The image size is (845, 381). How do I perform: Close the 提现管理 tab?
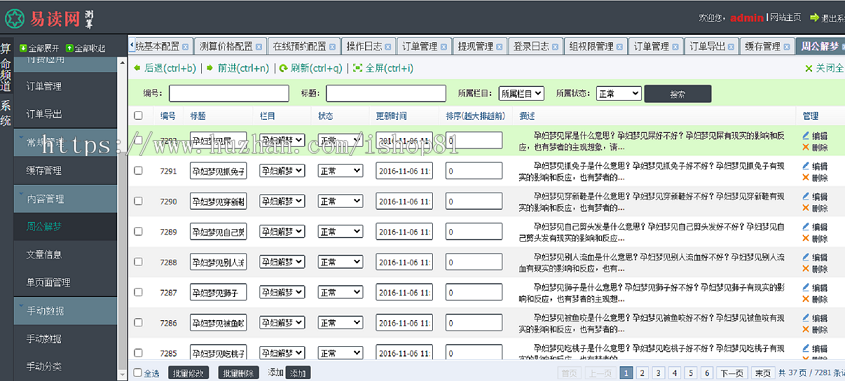pyautogui.click(x=500, y=47)
